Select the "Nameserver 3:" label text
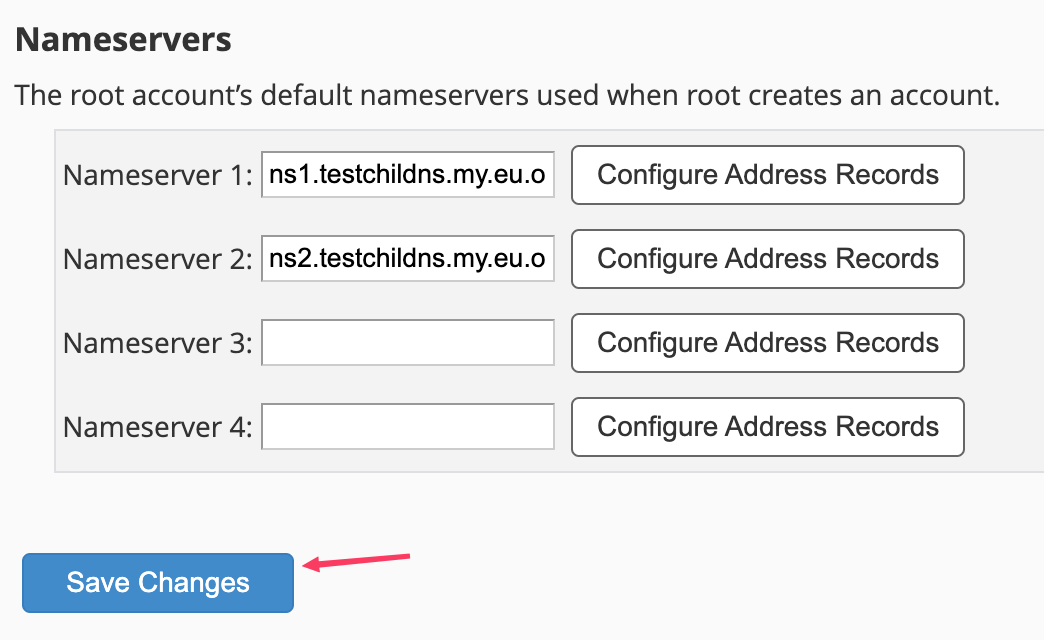Image resolution: width=1044 pixels, height=640 pixels. click(x=158, y=344)
